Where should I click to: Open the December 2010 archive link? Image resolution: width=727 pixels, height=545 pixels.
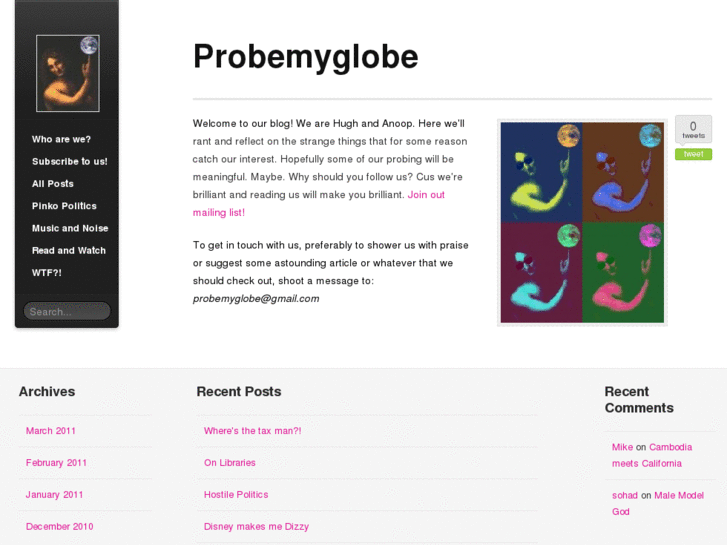coord(59,527)
